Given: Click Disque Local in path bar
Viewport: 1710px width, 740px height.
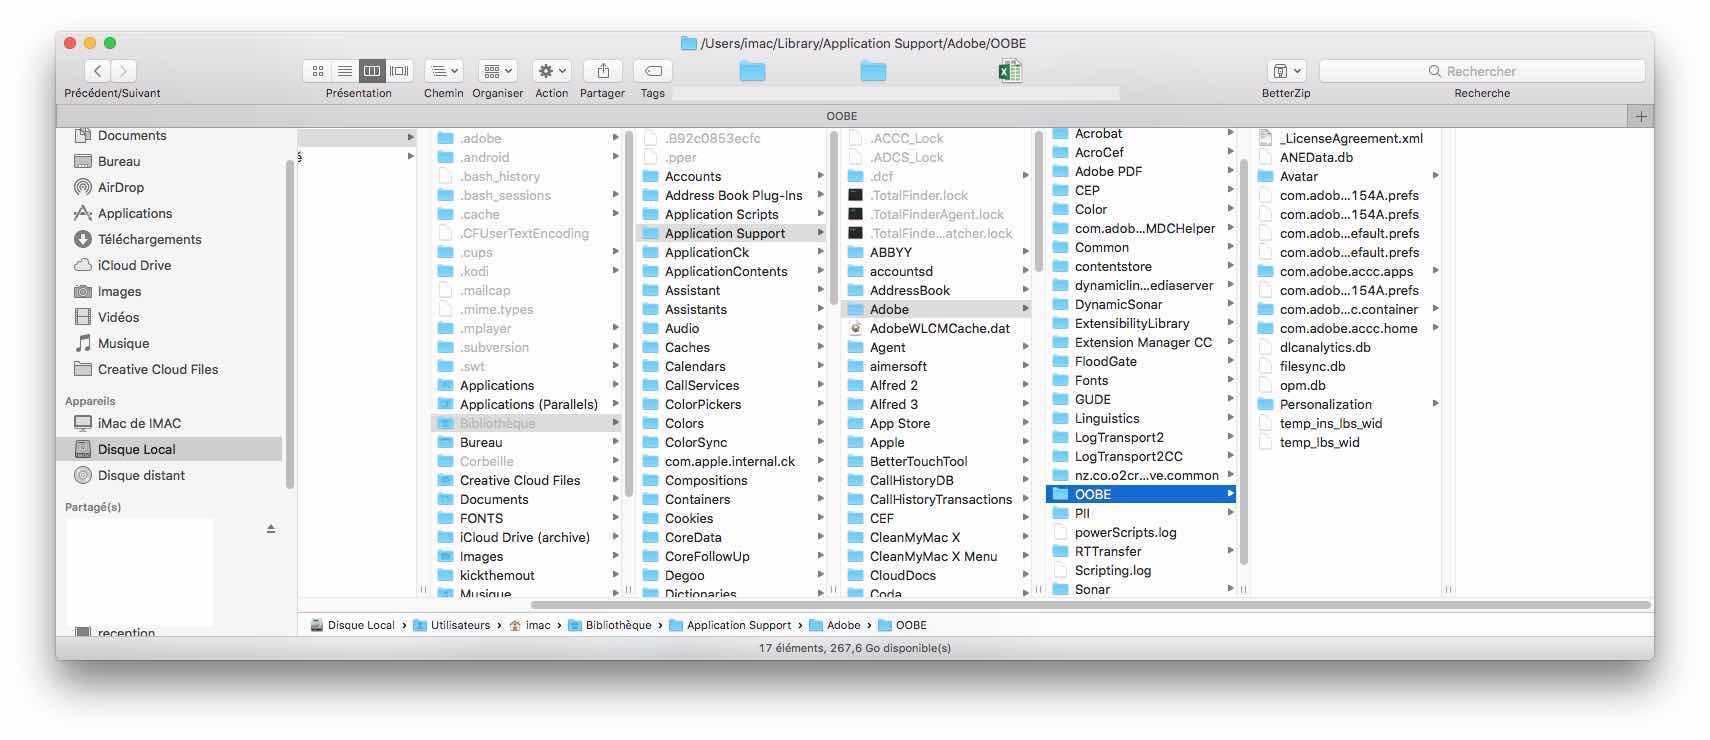Looking at the screenshot, I should pos(352,625).
